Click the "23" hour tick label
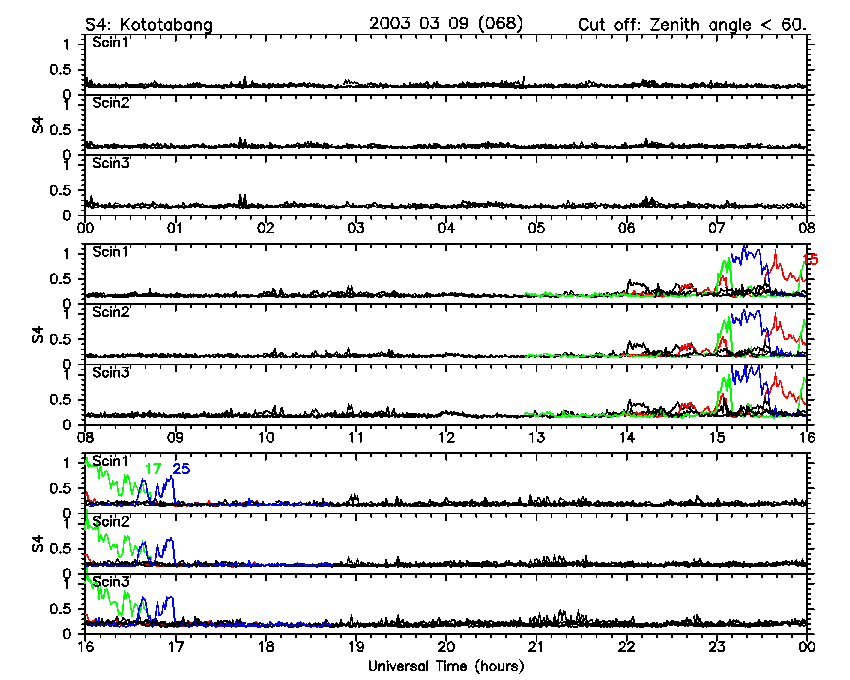The image size is (850, 680). pyautogui.click(x=717, y=647)
